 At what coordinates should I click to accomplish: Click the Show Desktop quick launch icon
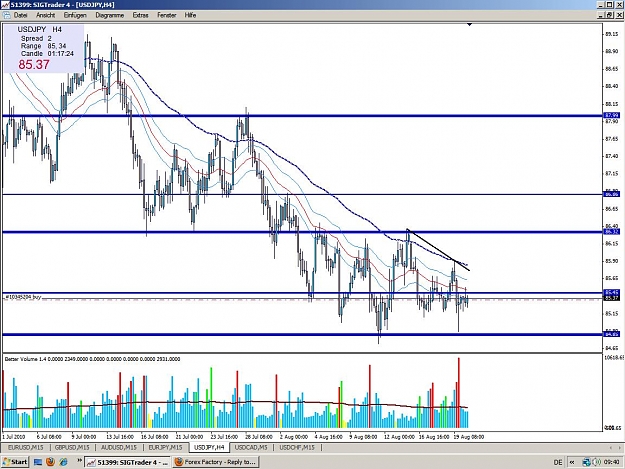click(38, 462)
